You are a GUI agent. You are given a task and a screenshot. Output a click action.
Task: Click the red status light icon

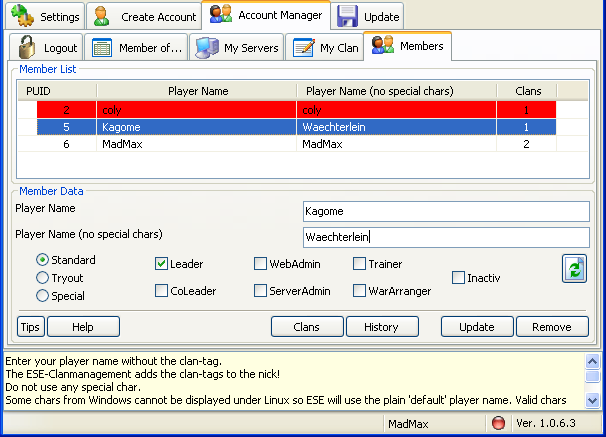[498, 423]
